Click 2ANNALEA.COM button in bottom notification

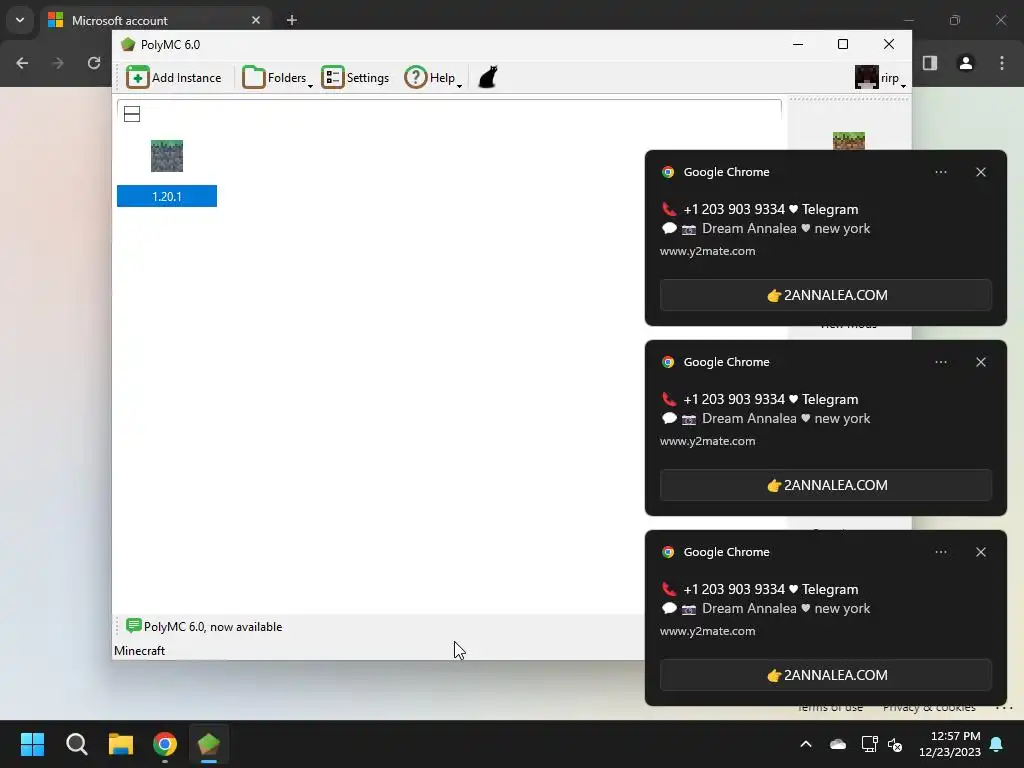[x=825, y=675]
